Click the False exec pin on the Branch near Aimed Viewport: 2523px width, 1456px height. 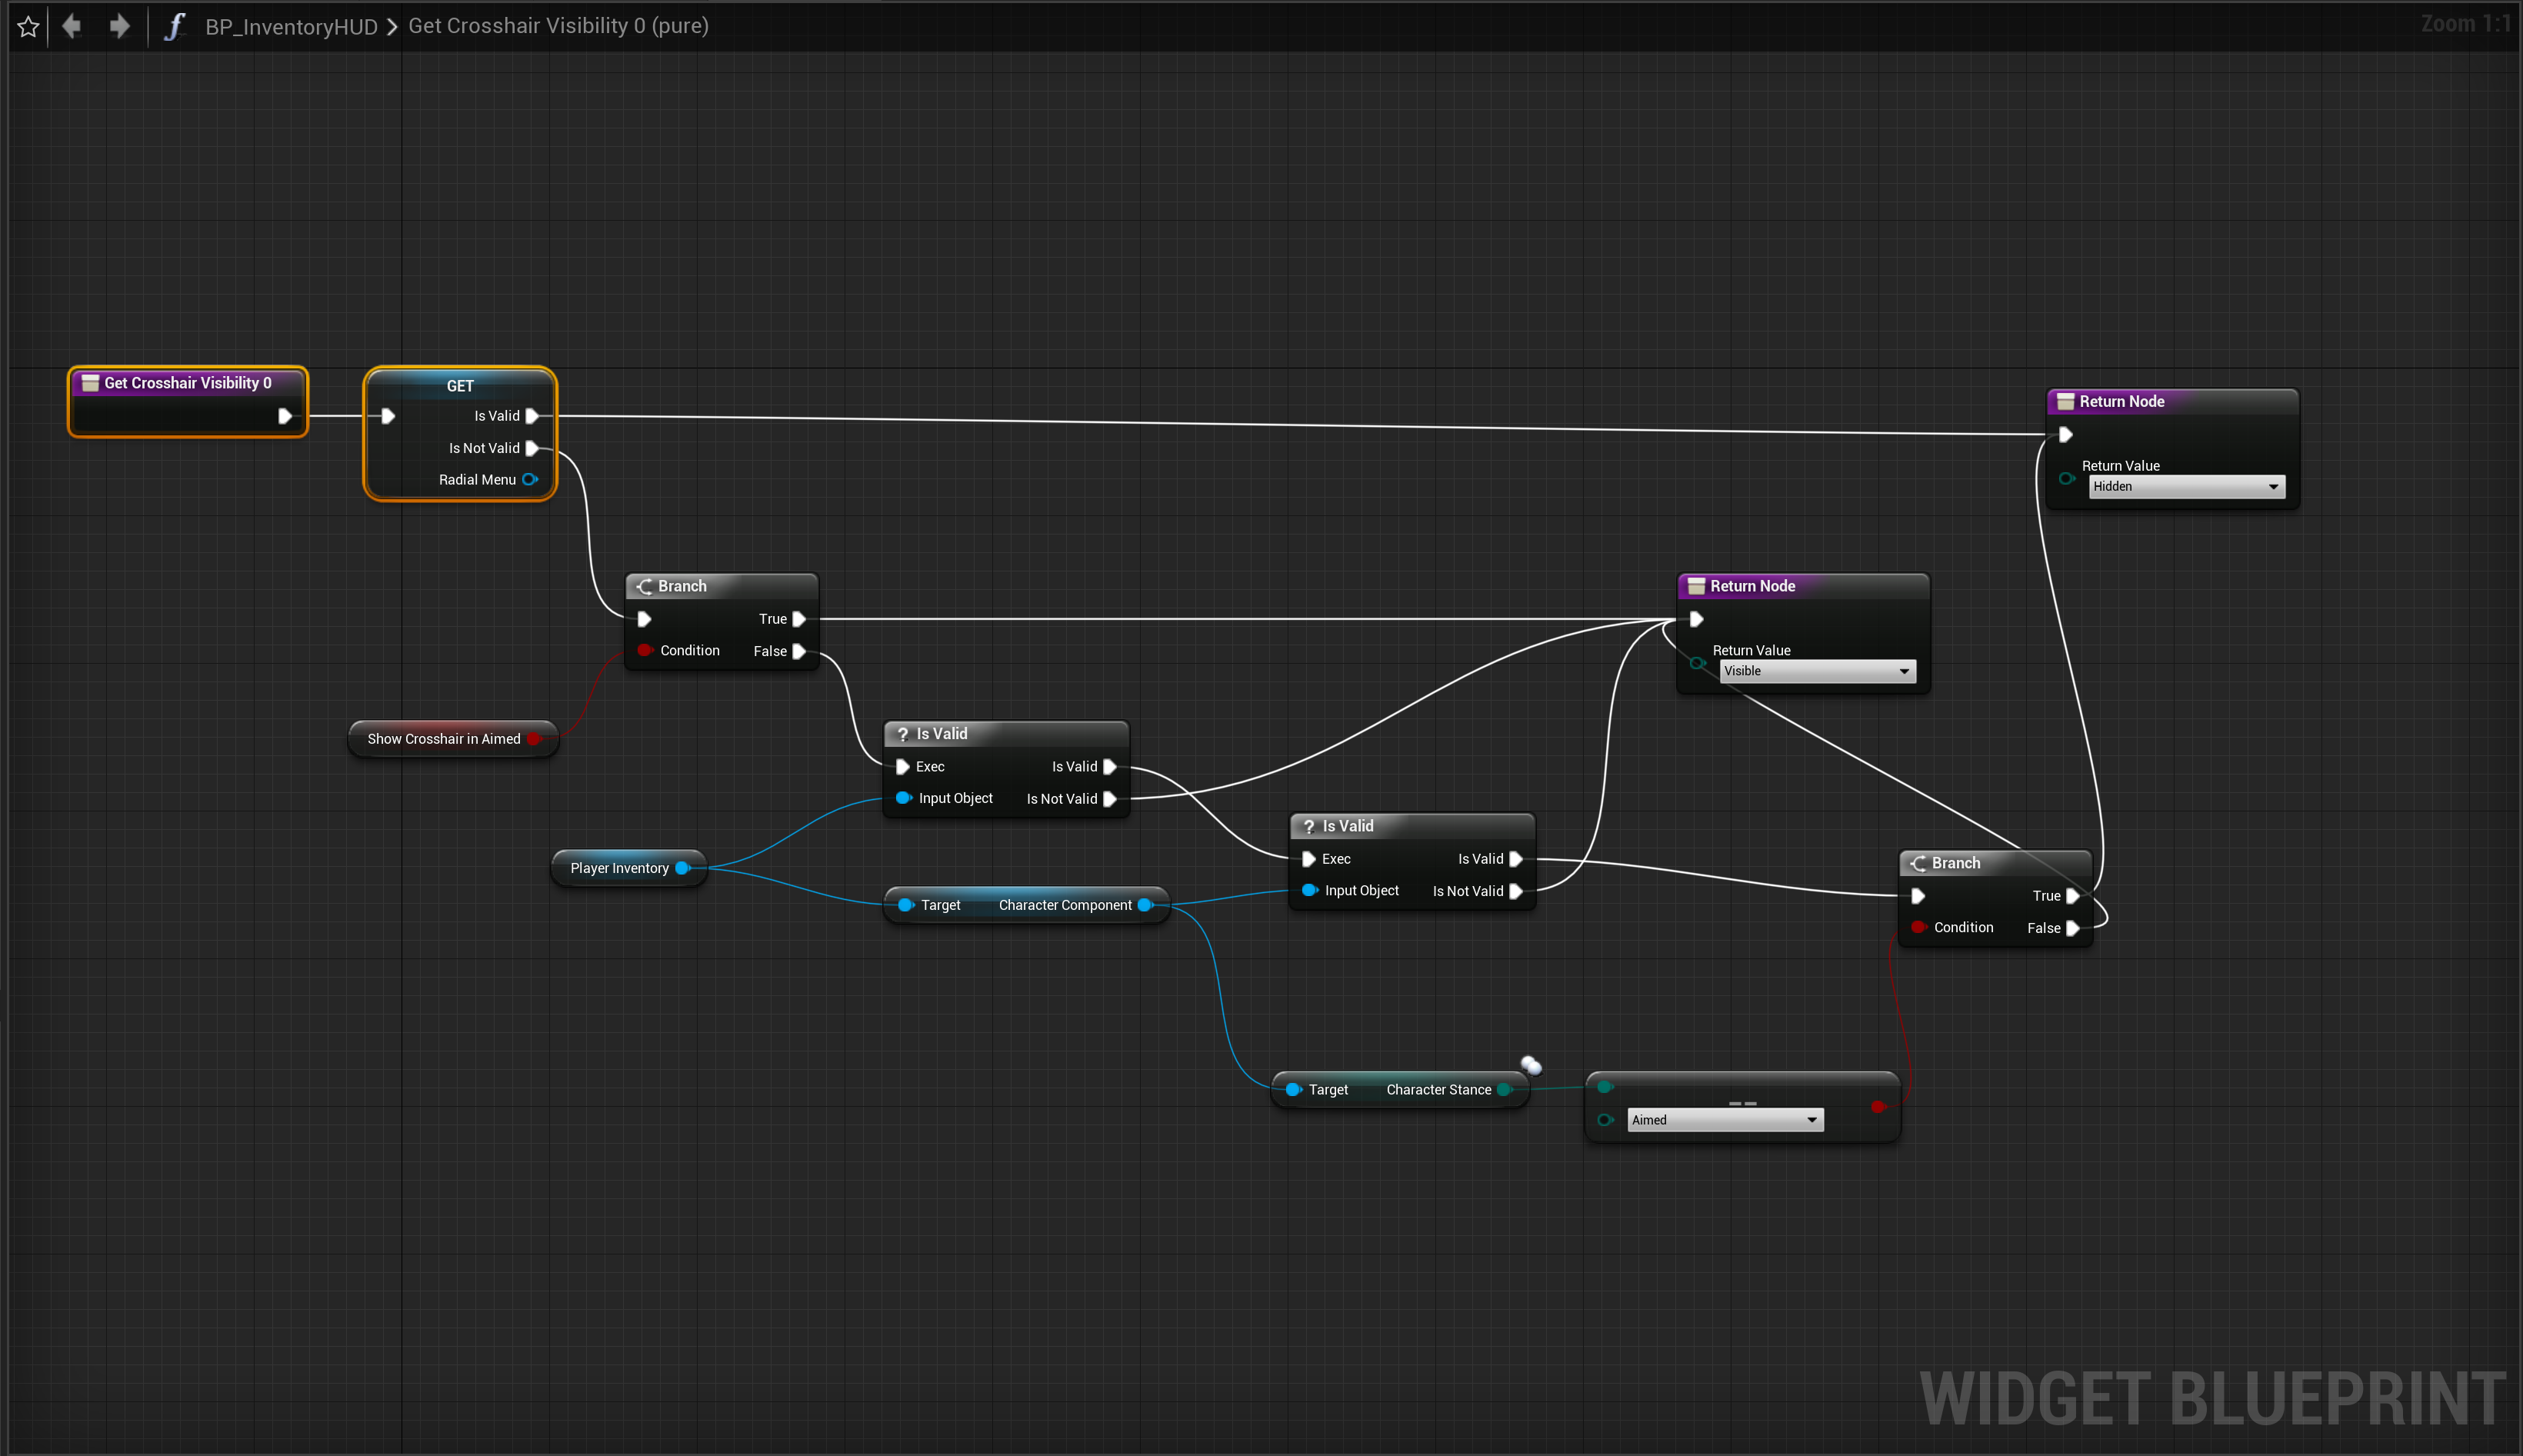pyautogui.click(x=2073, y=928)
